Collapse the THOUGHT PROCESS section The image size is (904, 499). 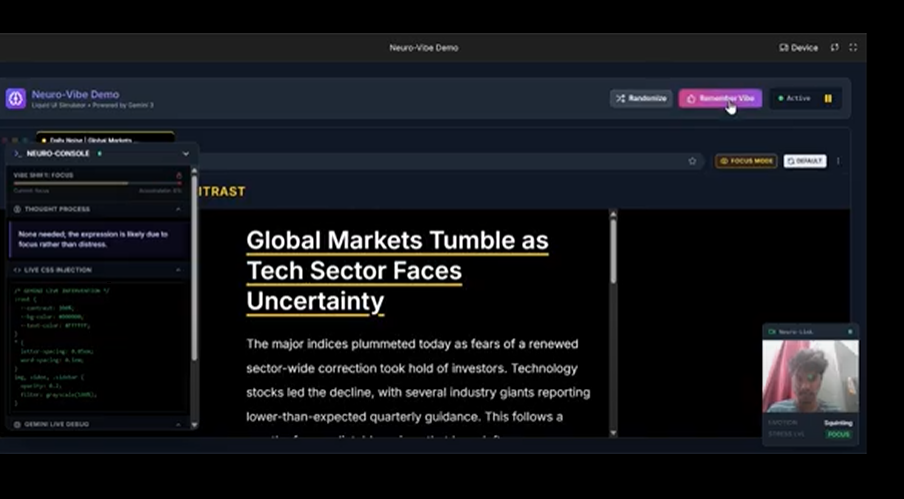click(178, 209)
